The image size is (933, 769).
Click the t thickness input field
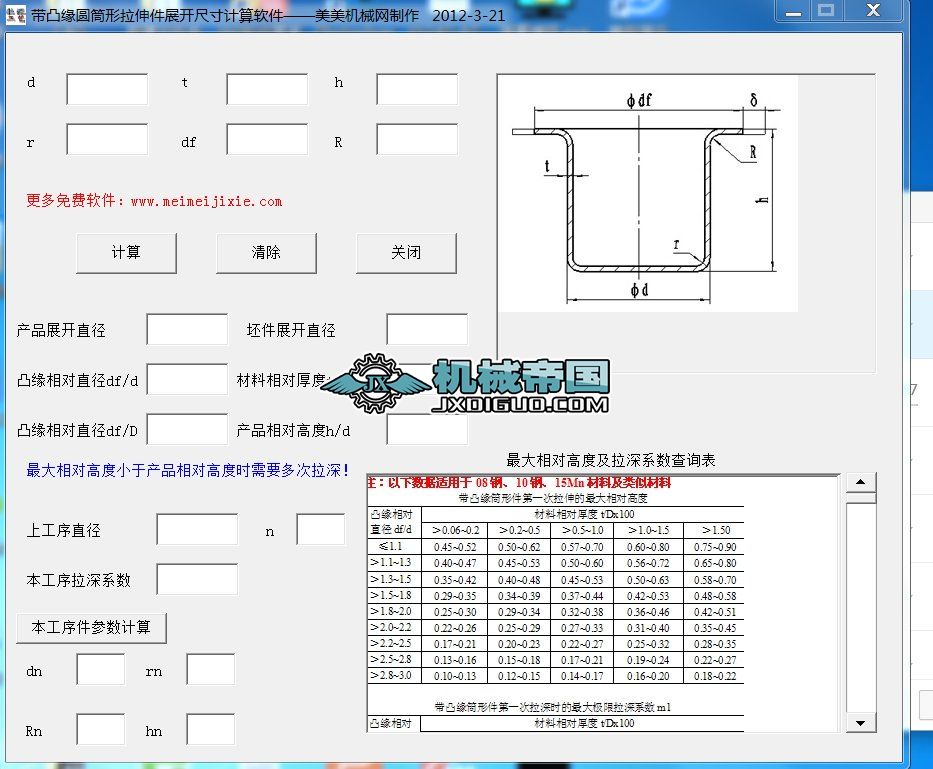point(267,89)
